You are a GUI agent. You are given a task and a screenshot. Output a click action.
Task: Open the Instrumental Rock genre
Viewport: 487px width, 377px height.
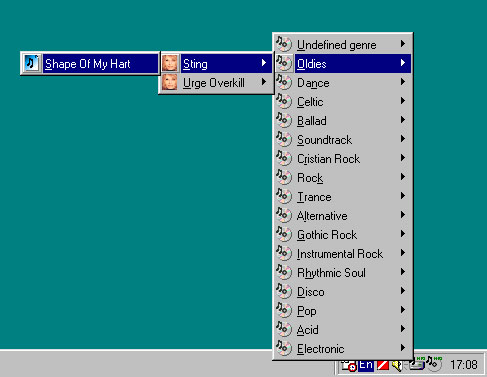coord(343,253)
